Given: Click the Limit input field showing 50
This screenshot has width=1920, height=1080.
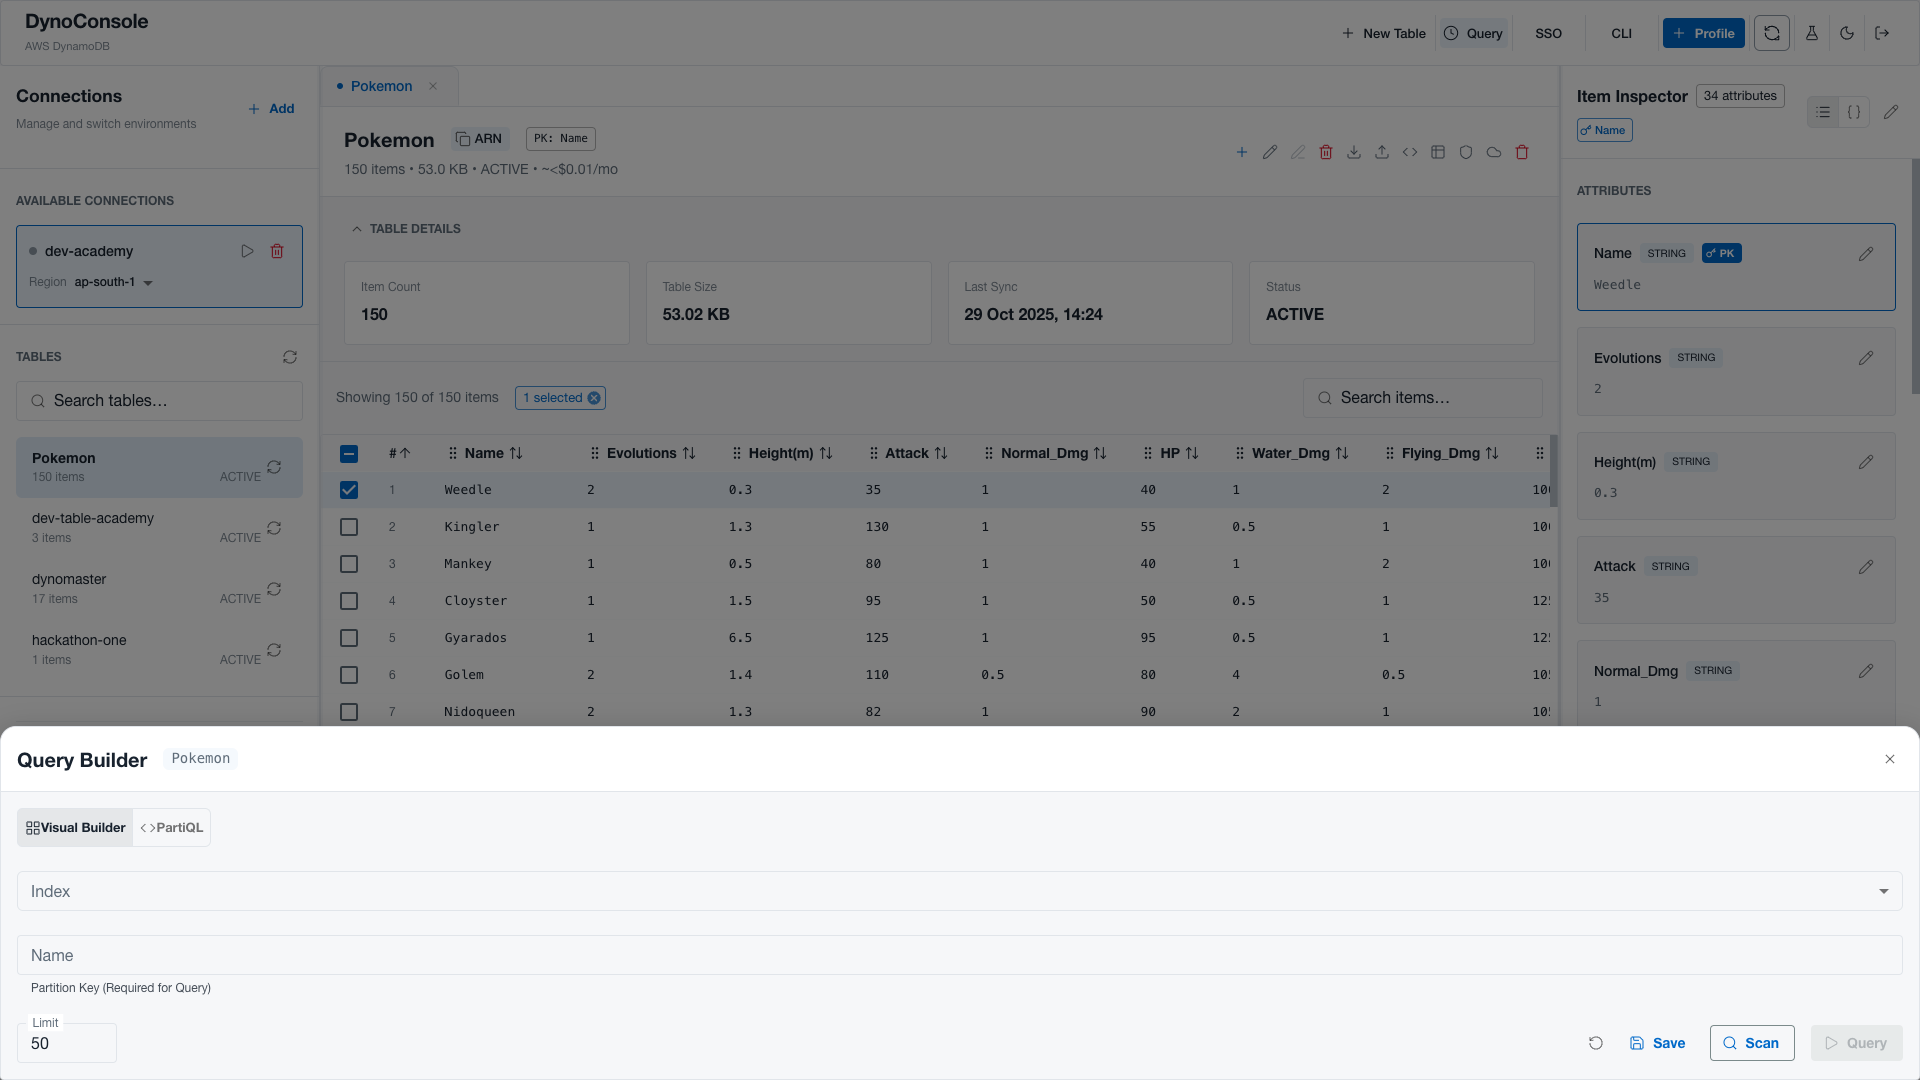Looking at the screenshot, I should click(67, 1043).
